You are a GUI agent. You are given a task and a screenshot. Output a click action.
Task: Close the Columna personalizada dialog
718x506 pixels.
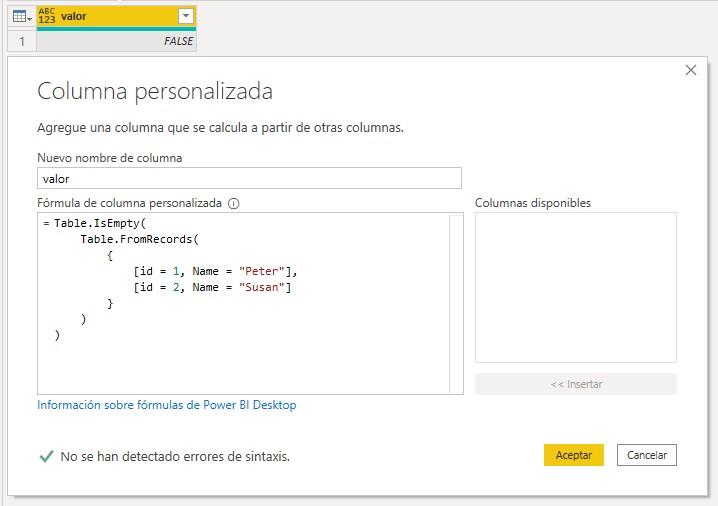pos(691,70)
